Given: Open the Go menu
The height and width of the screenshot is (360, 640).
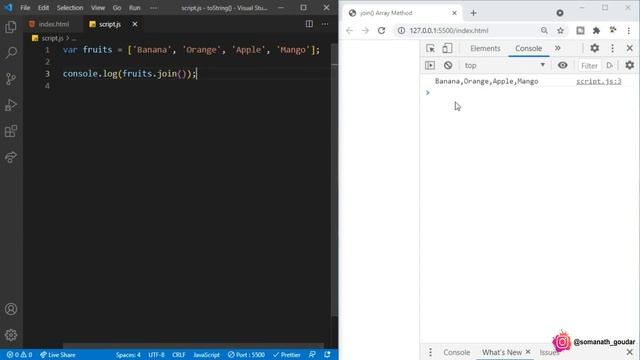Looking at the screenshot, I should pyautogui.click(x=117, y=8).
